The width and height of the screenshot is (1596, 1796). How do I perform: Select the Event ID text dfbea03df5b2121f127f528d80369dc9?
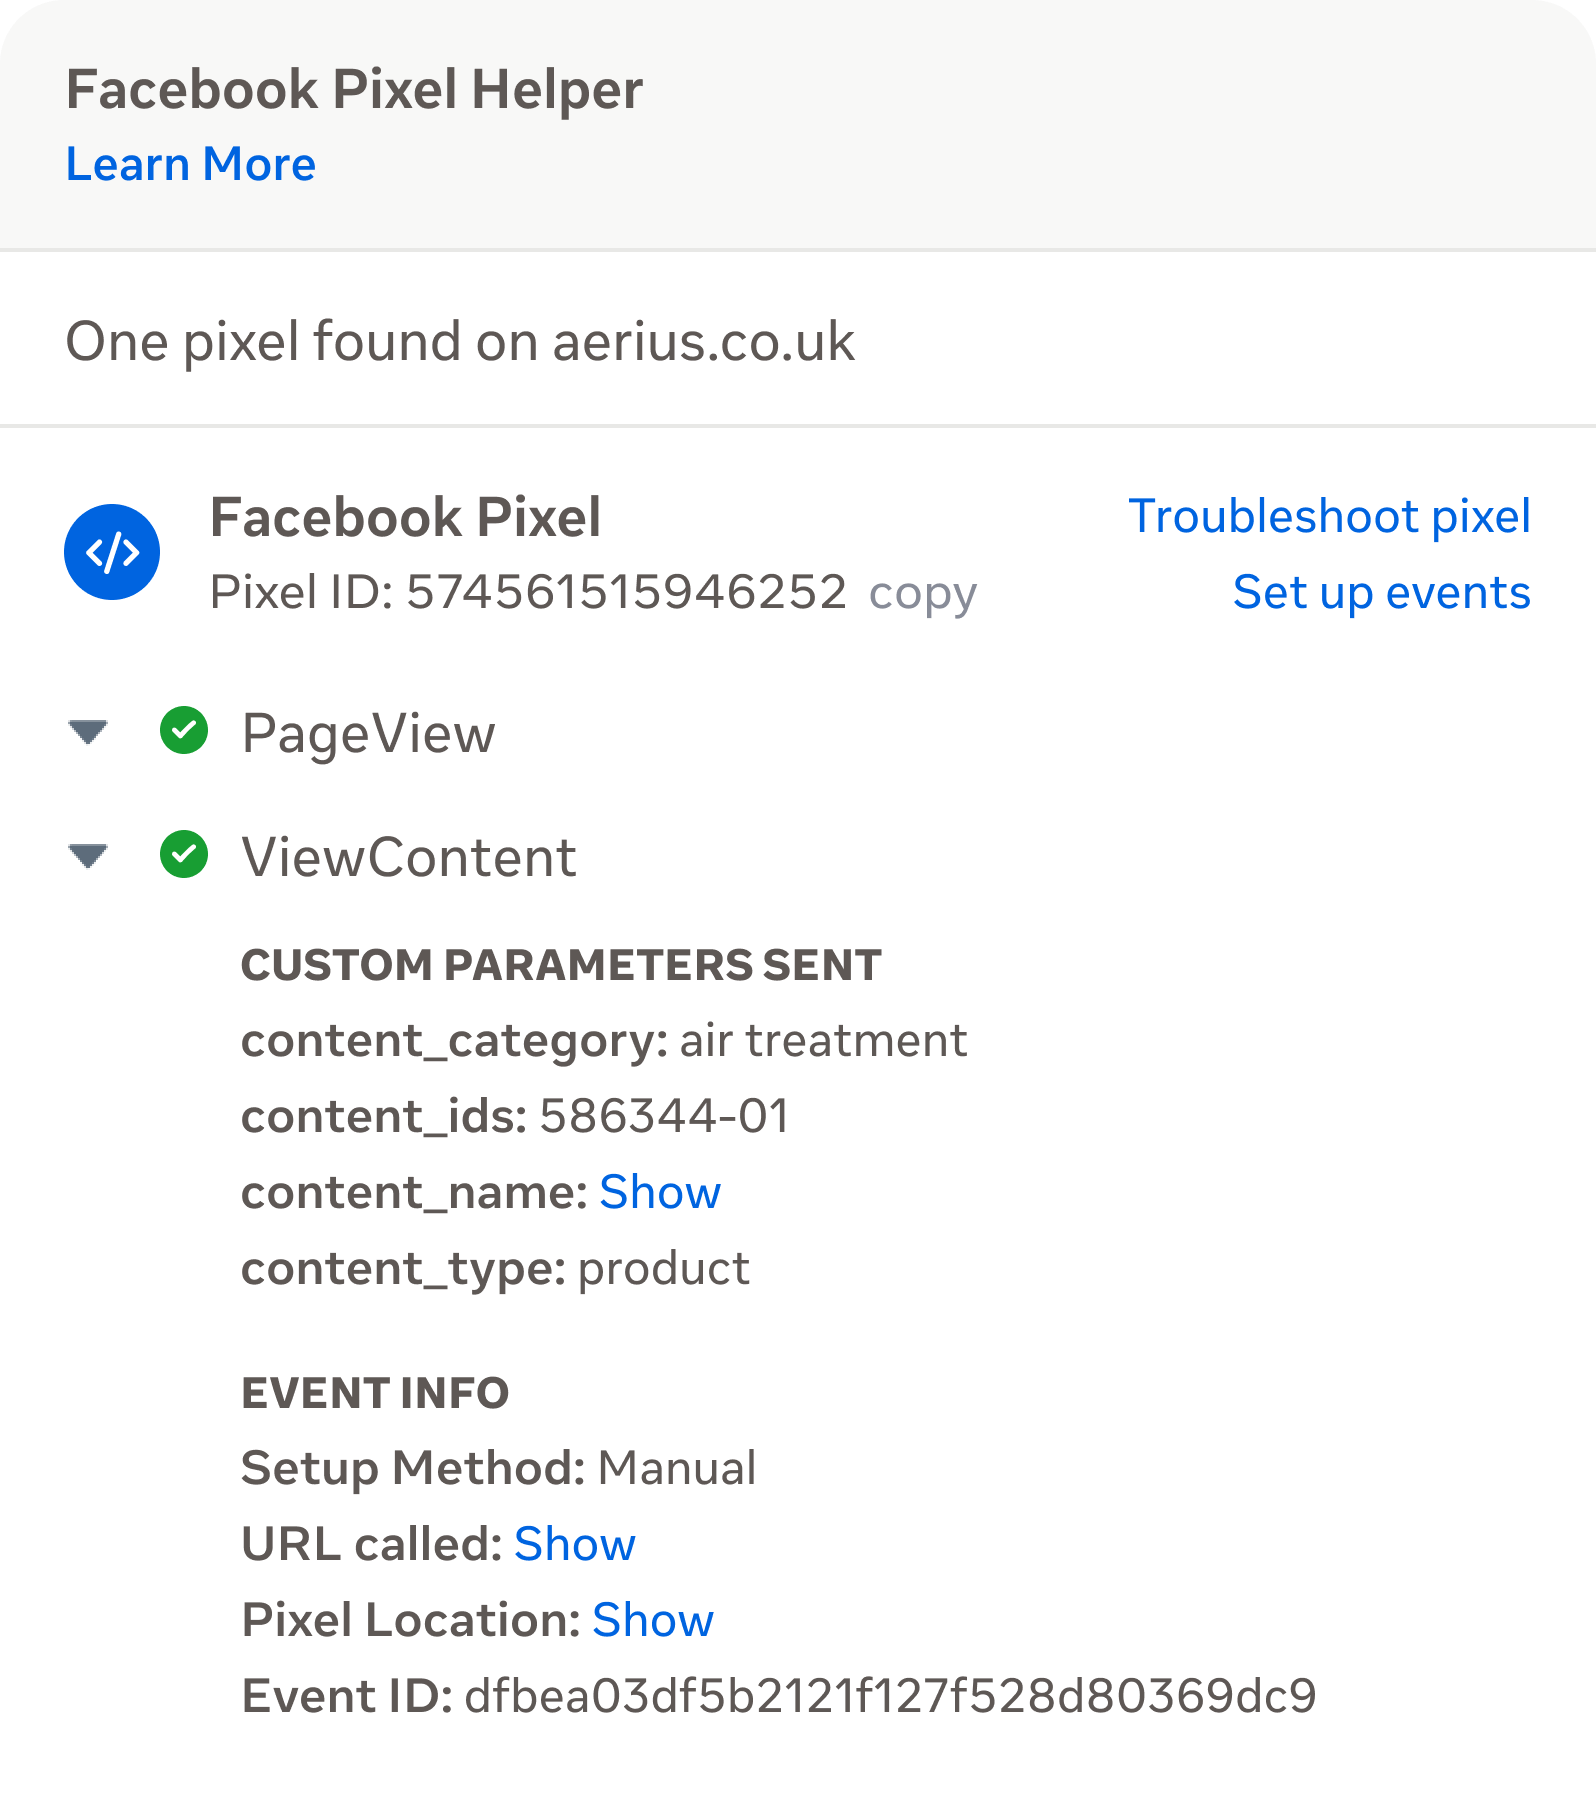(893, 1695)
